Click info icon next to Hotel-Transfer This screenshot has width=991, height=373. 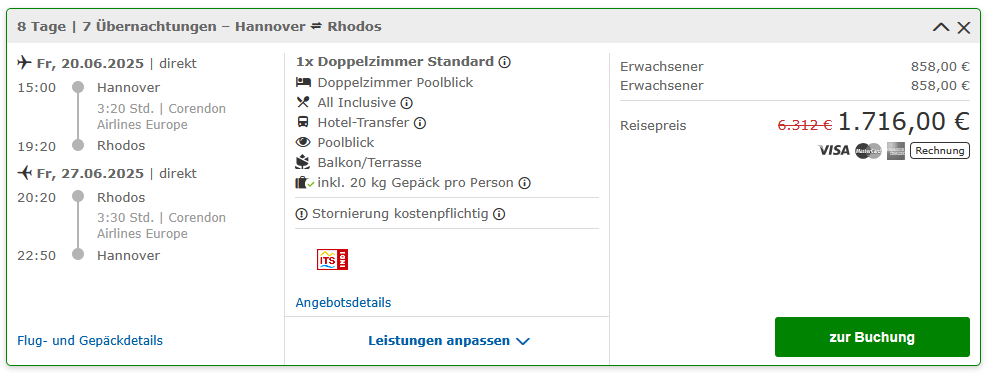[420, 123]
